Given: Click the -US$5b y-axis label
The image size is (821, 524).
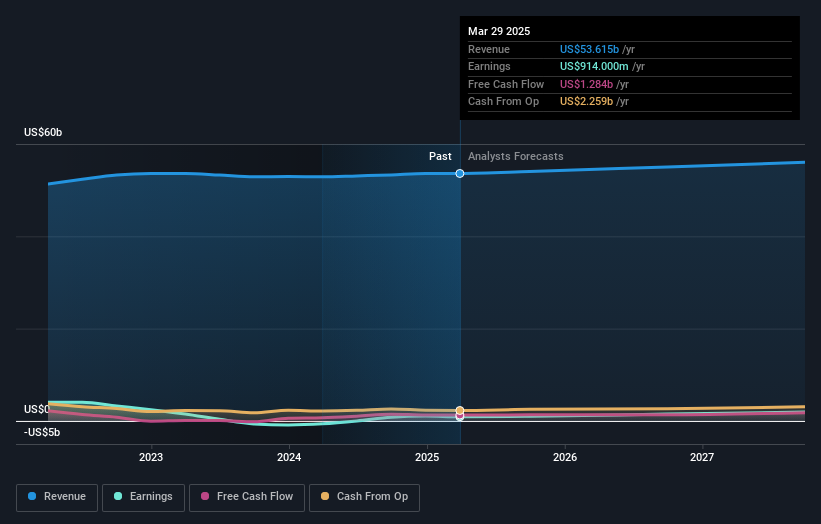Looking at the screenshot, I should click(42, 432).
